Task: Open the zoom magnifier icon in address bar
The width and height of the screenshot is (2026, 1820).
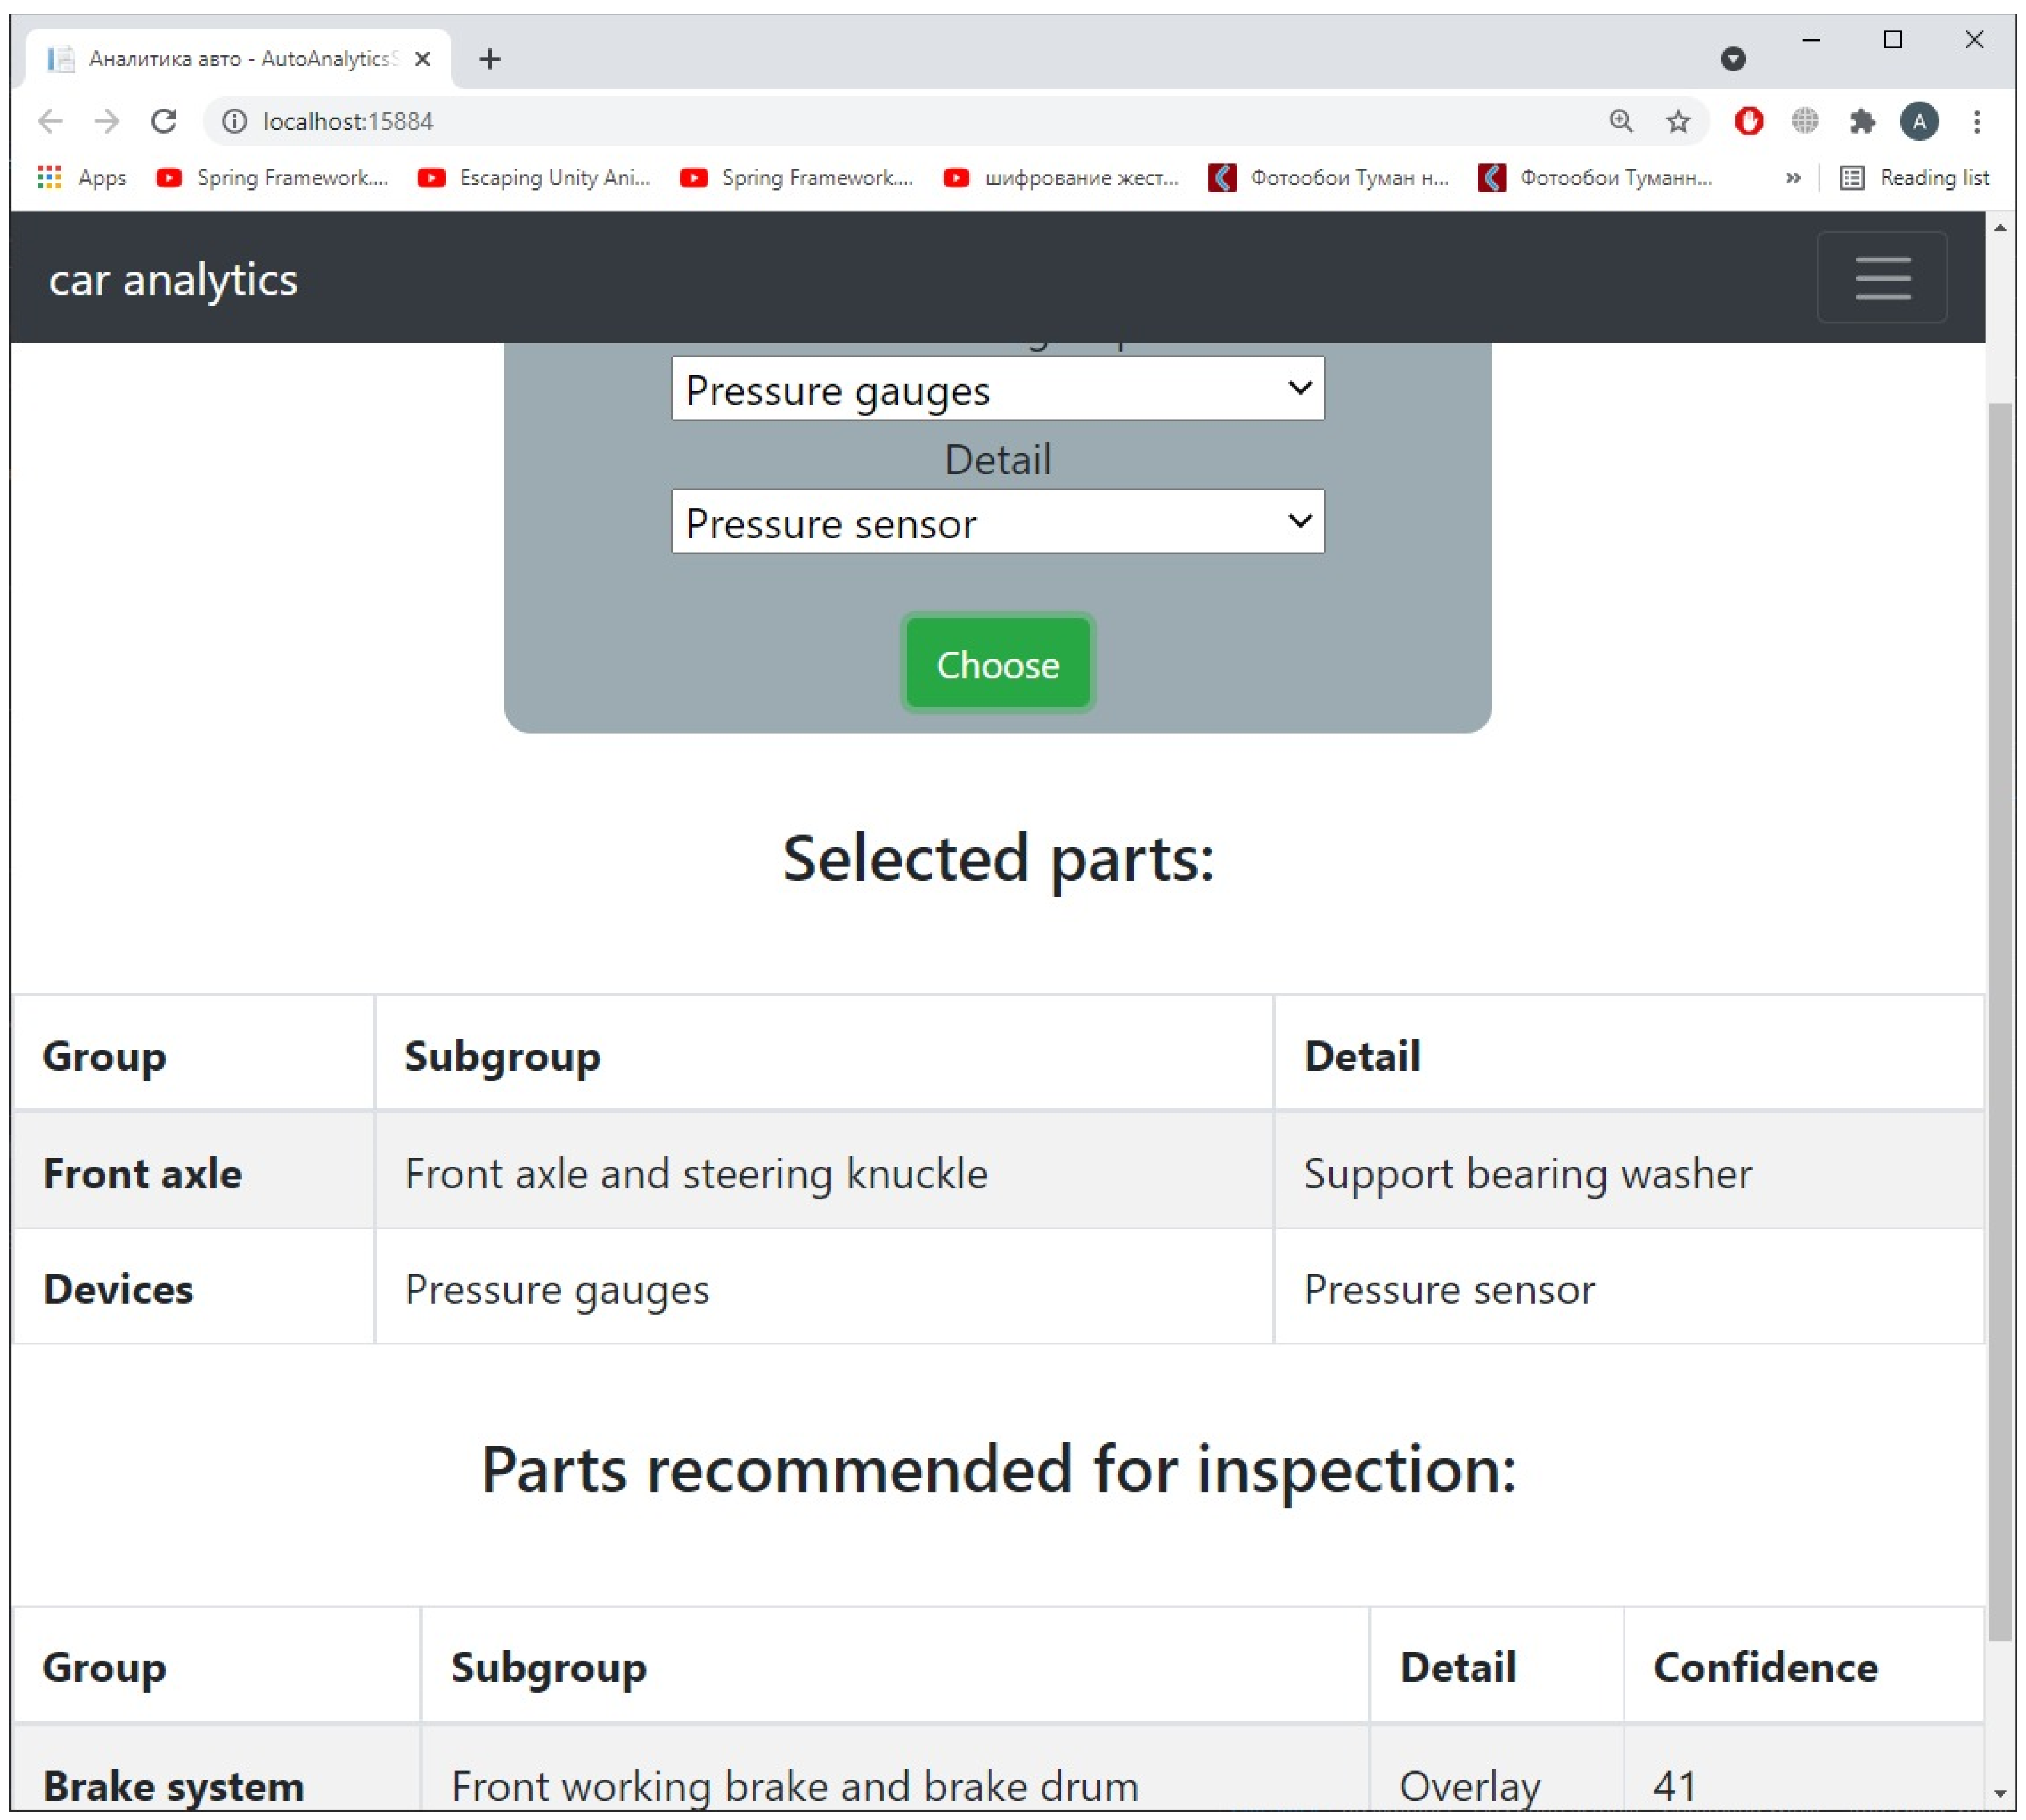Action: point(1620,121)
